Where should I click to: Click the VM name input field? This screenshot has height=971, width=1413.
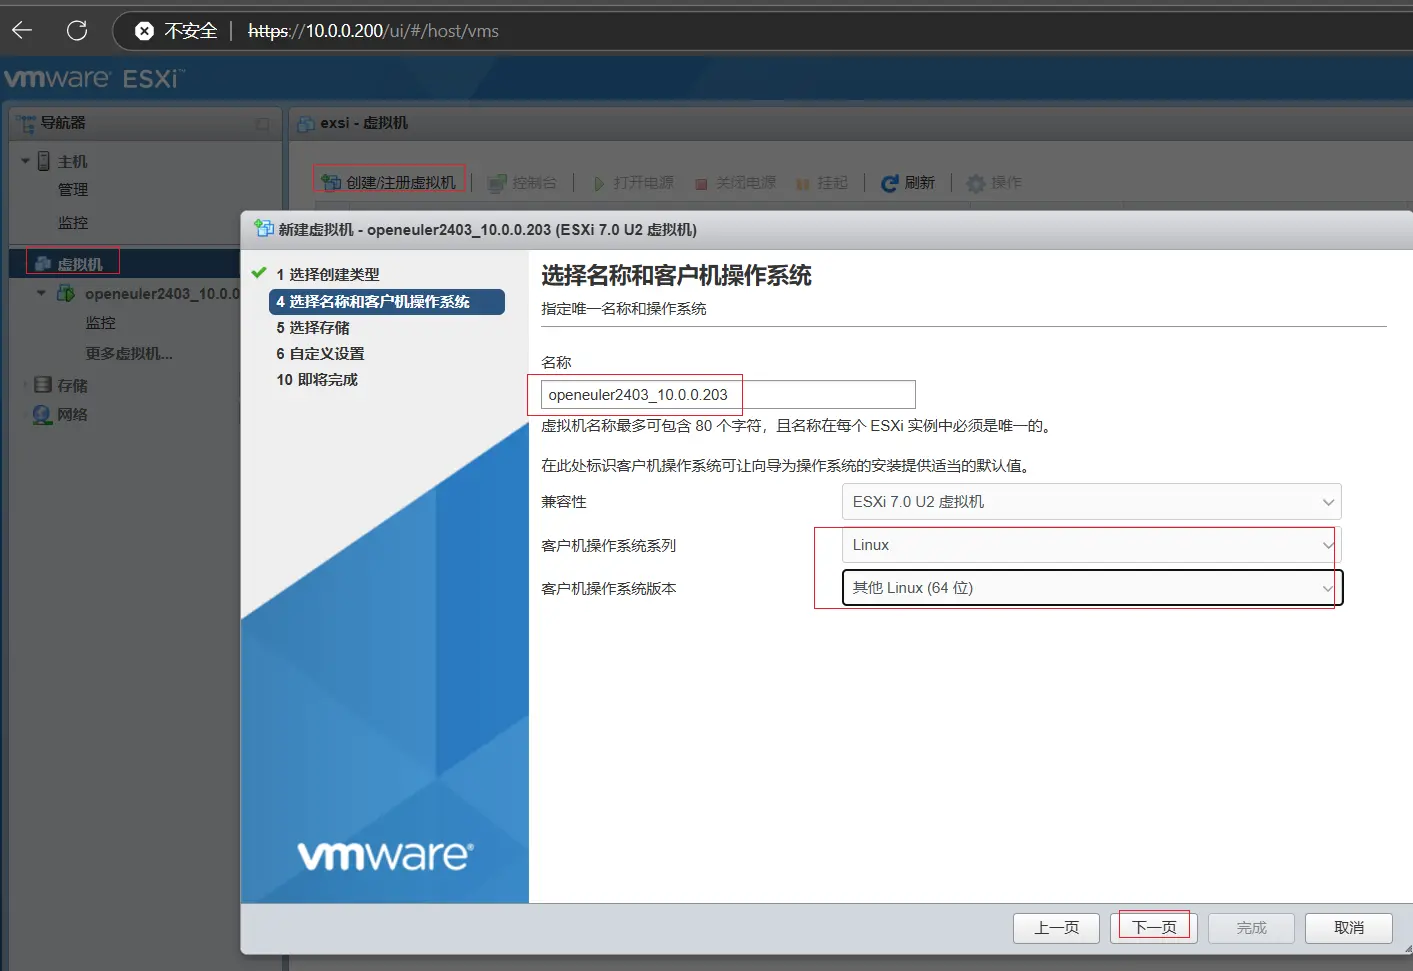(x=727, y=395)
